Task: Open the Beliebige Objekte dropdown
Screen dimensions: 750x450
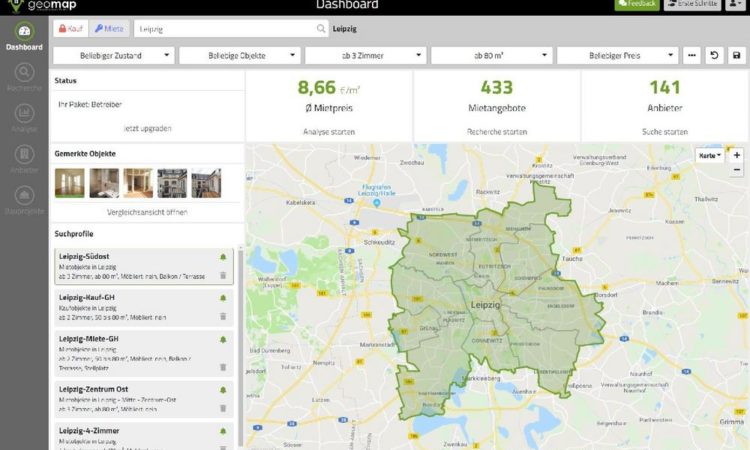Action: [240, 55]
